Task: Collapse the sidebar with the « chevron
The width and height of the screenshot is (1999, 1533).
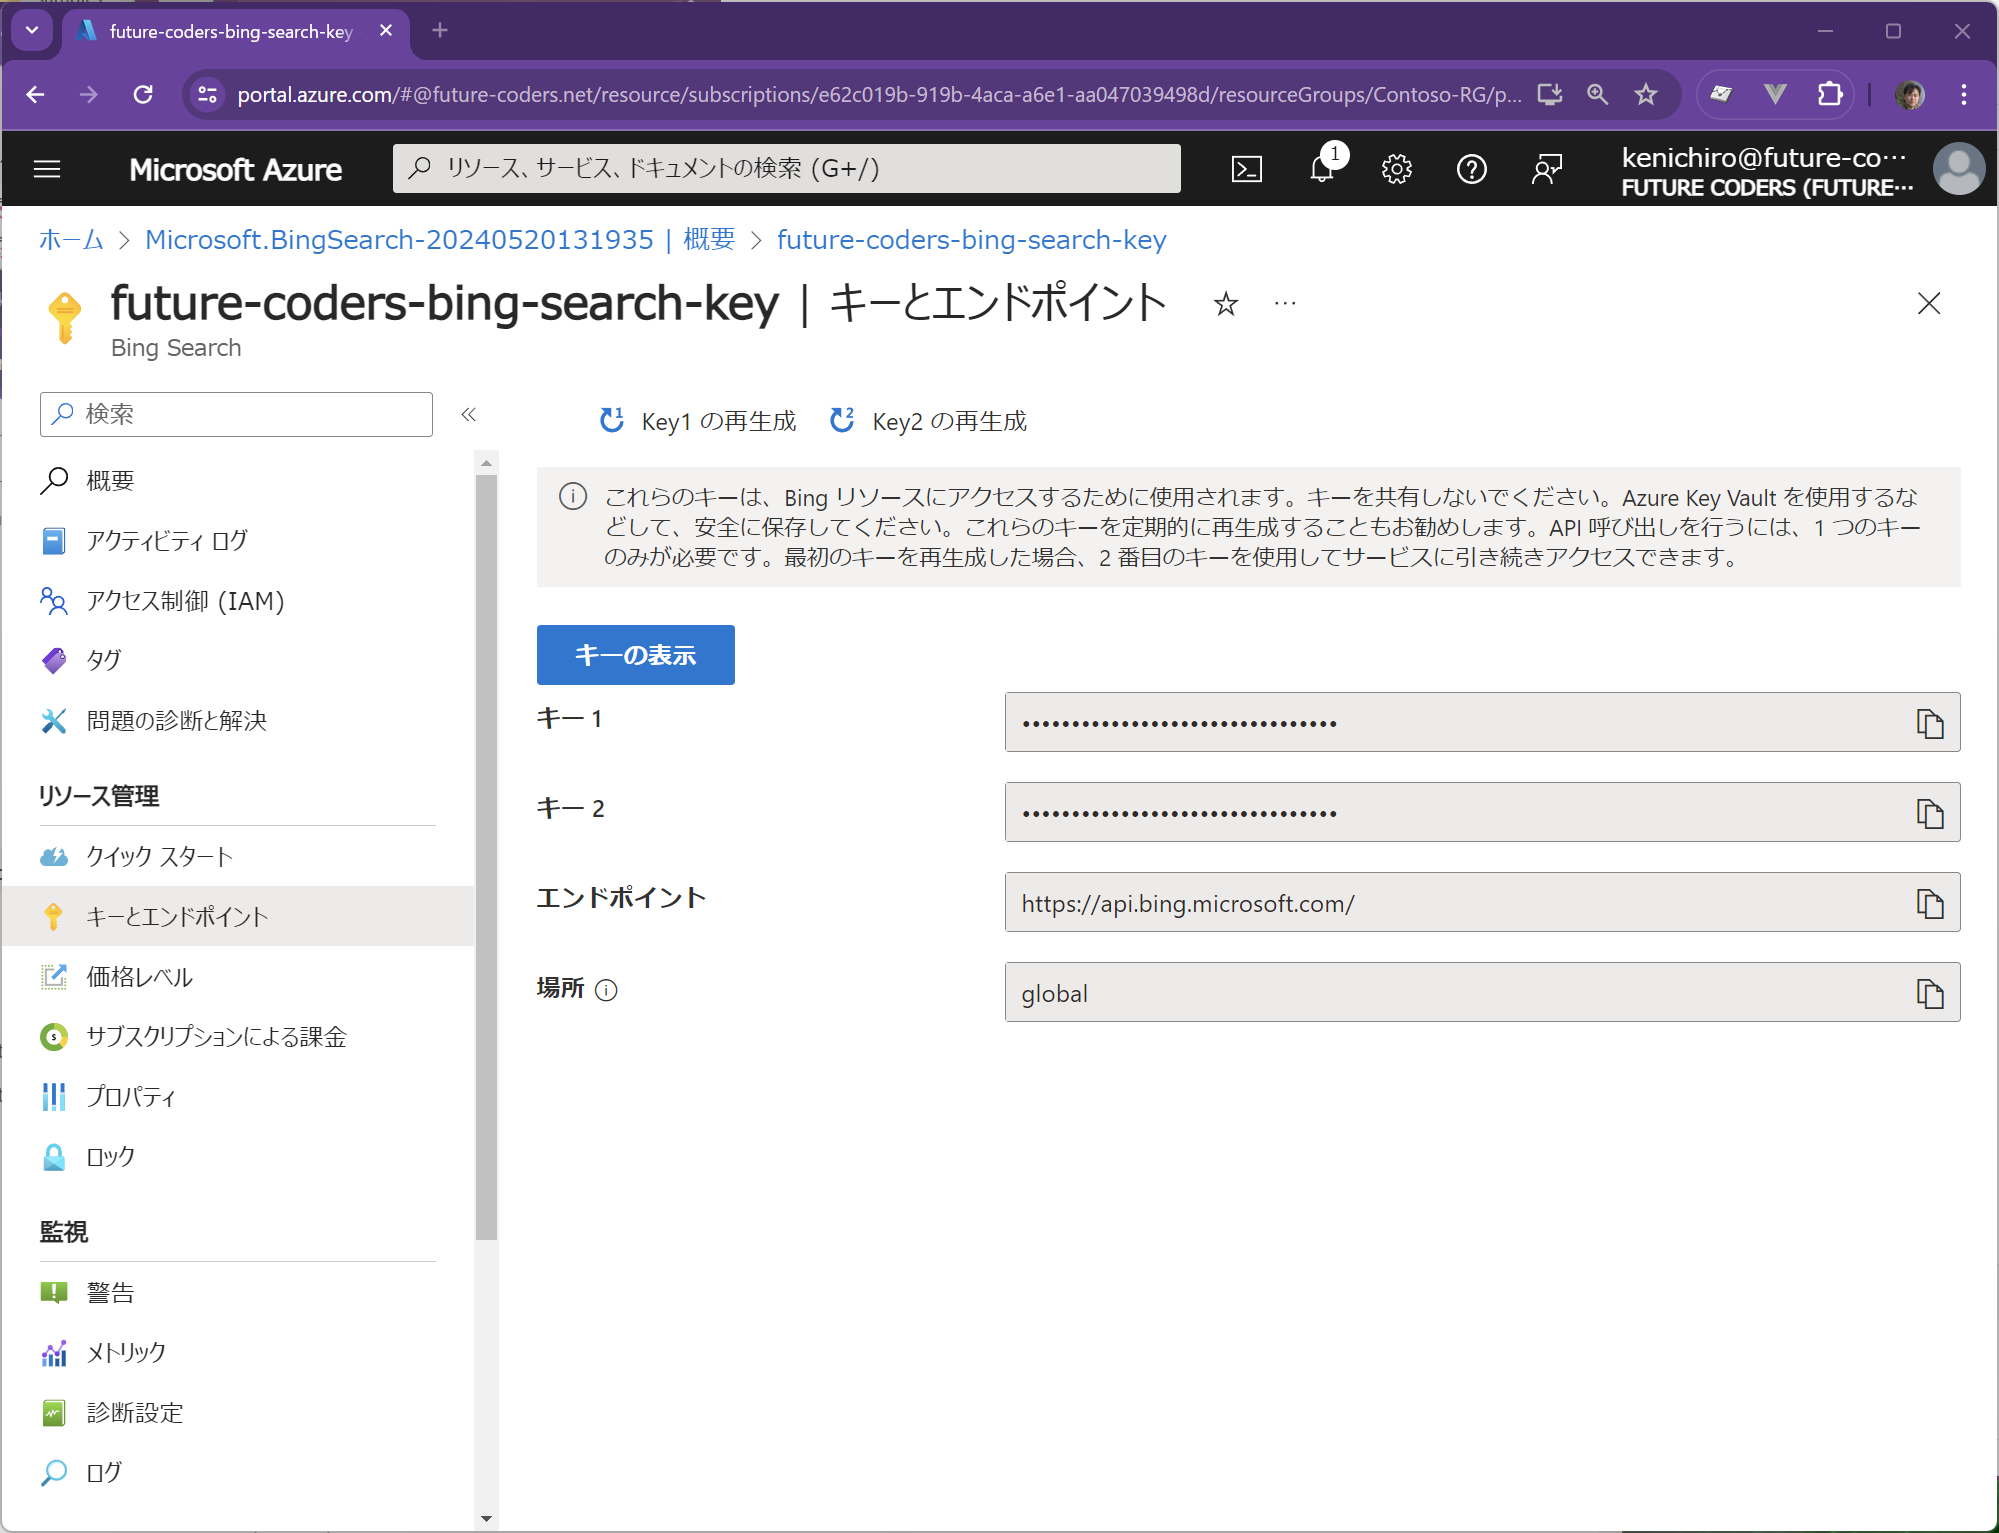Action: 468,414
